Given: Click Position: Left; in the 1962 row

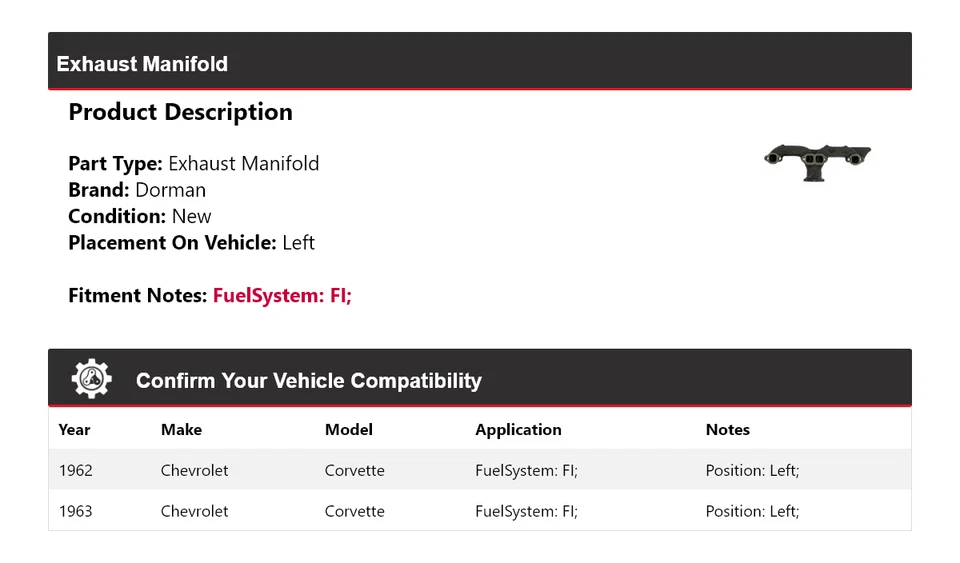Looking at the screenshot, I should click(752, 470).
